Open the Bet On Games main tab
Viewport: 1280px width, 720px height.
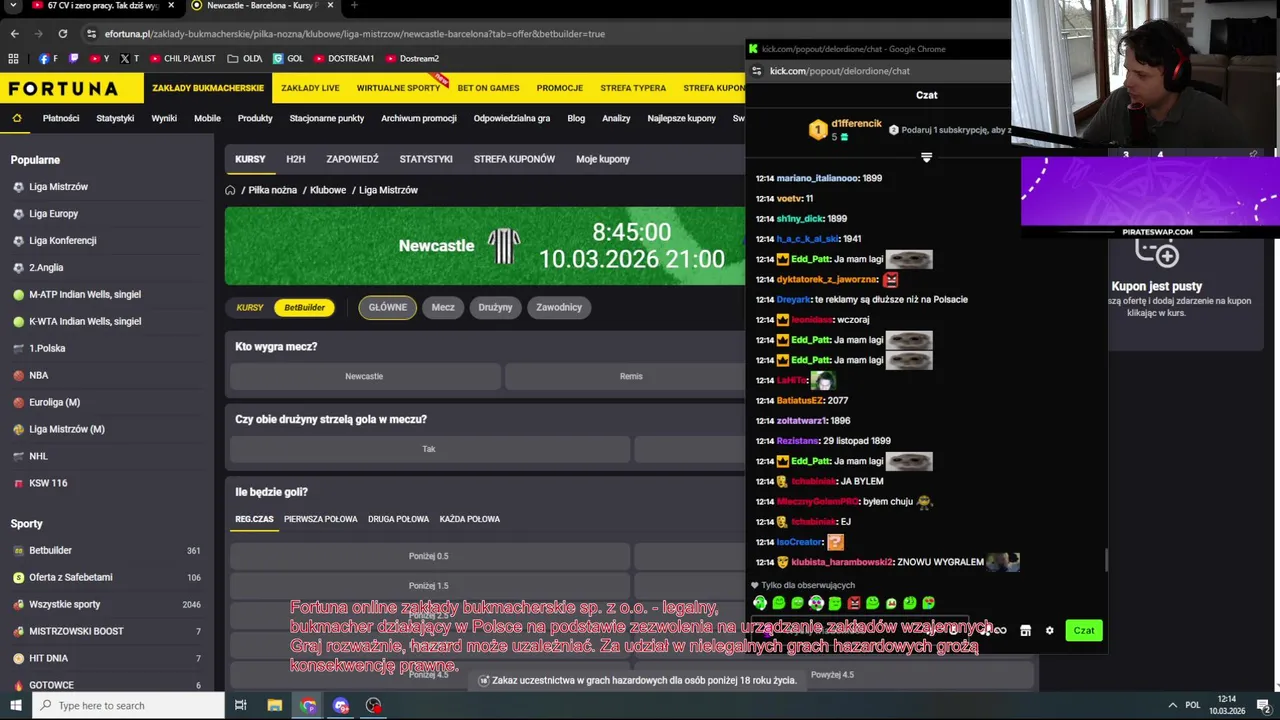tap(488, 88)
